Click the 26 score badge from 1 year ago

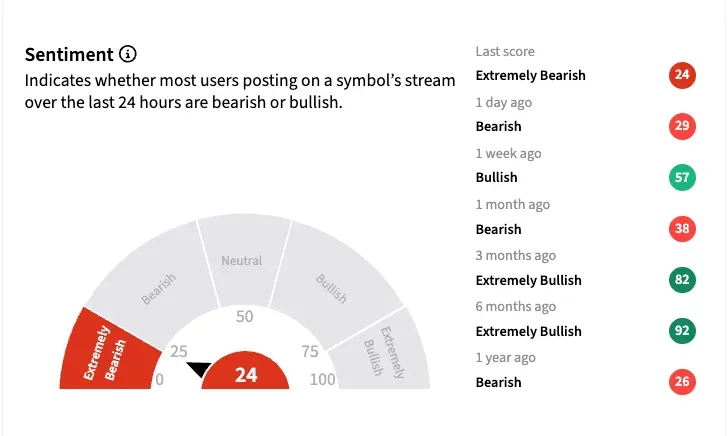682,382
